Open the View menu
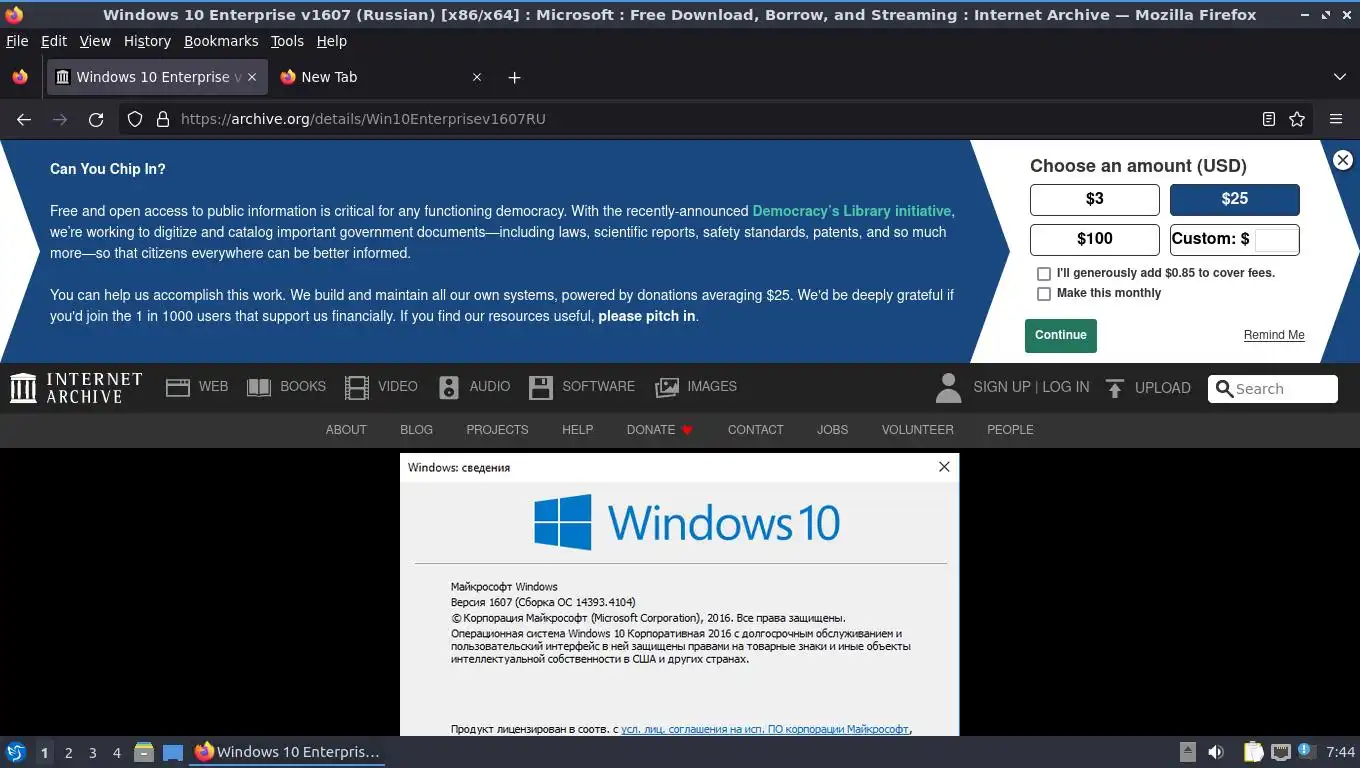 click(95, 41)
